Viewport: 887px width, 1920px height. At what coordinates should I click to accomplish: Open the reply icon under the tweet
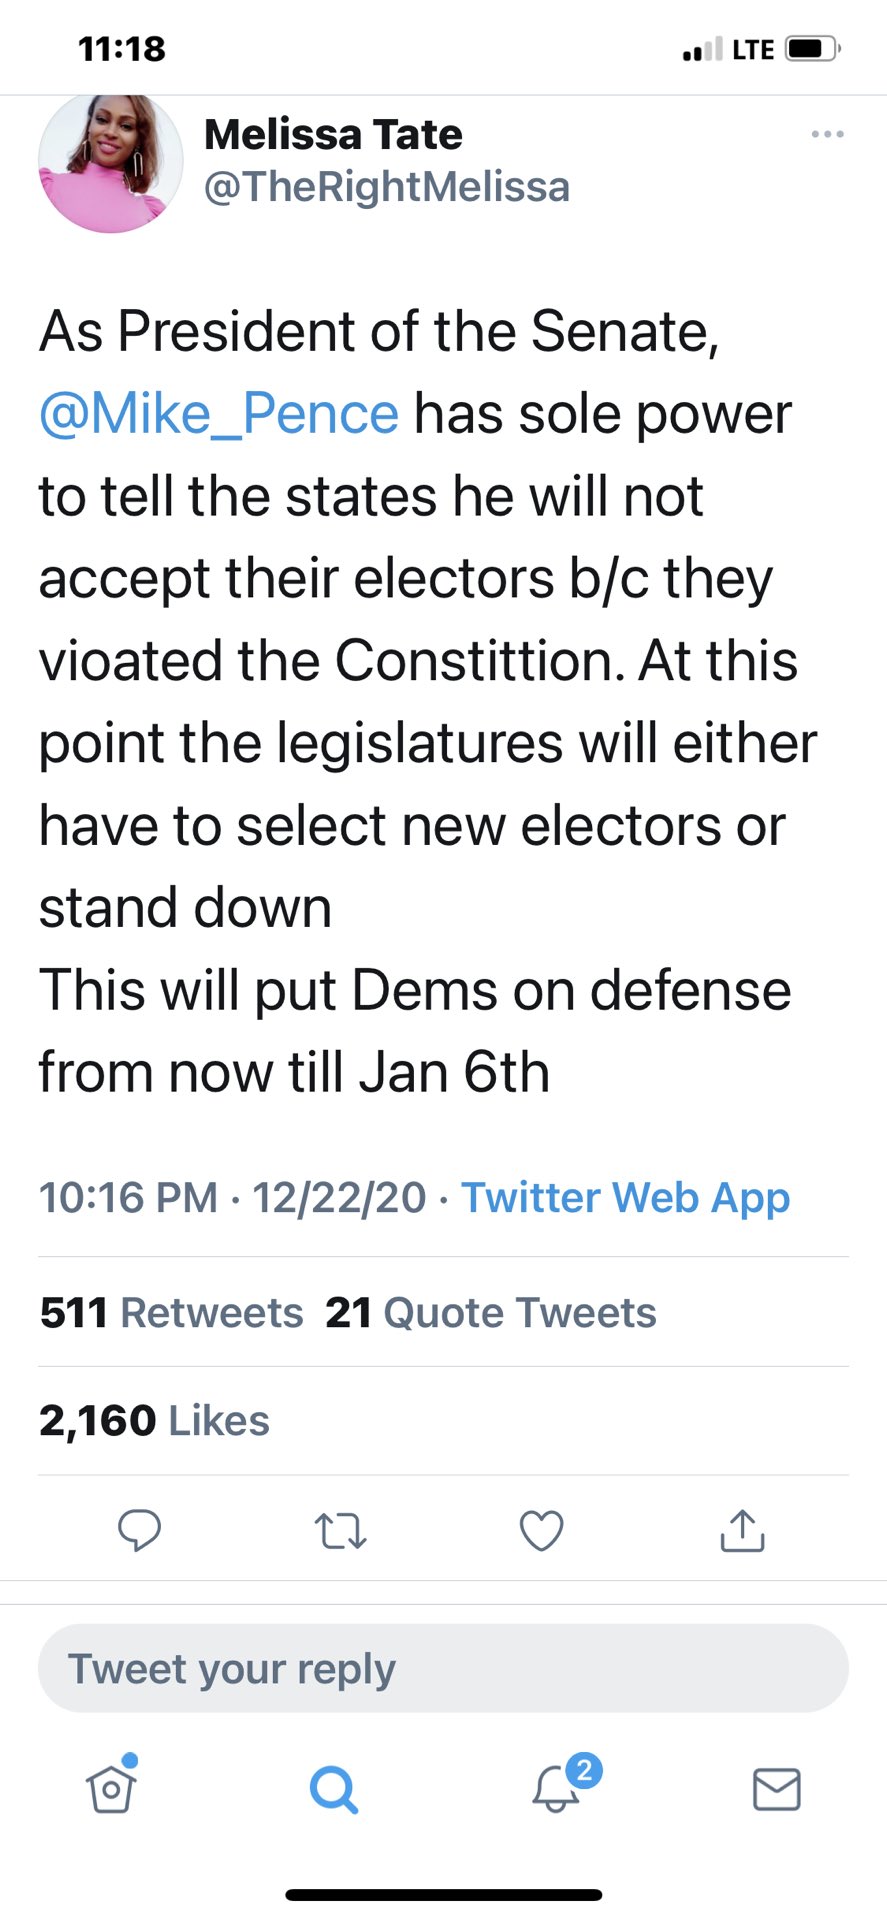140,1529
